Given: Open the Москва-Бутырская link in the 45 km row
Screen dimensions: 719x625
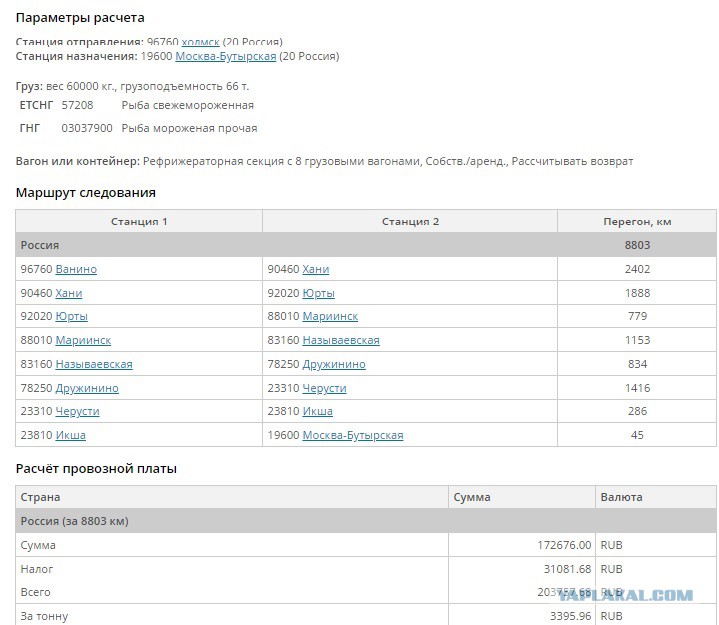Looking at the screenshot, I should point(353,435).
